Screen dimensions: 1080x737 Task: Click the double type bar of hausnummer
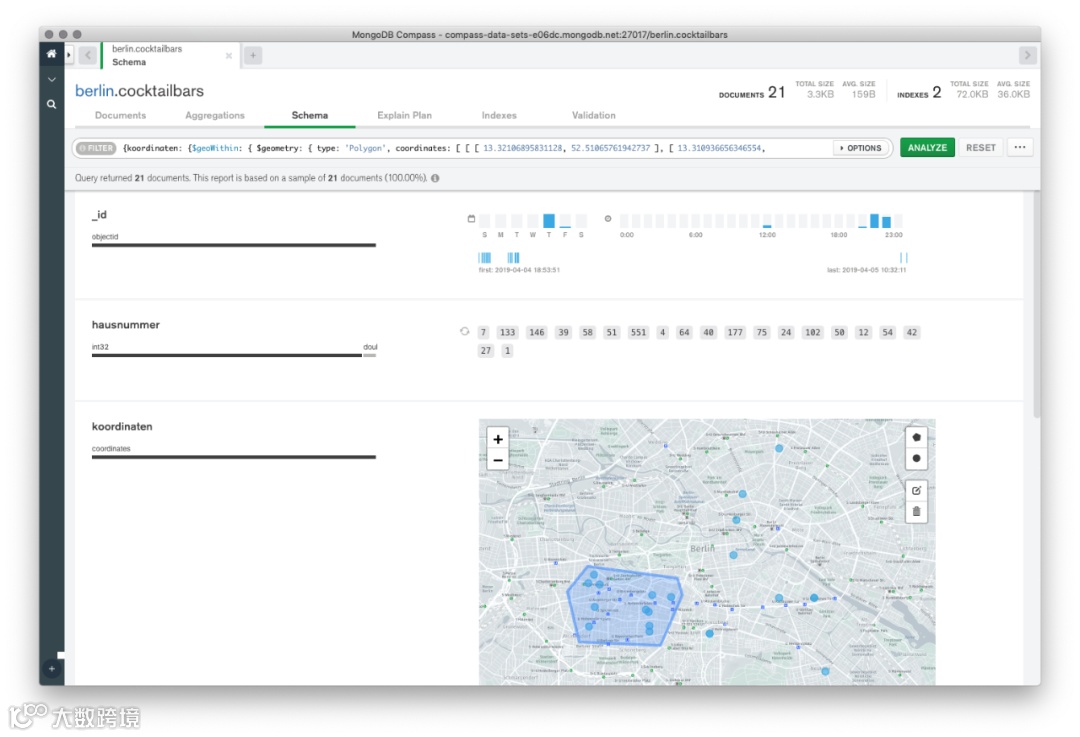click(x=370, y=355)
